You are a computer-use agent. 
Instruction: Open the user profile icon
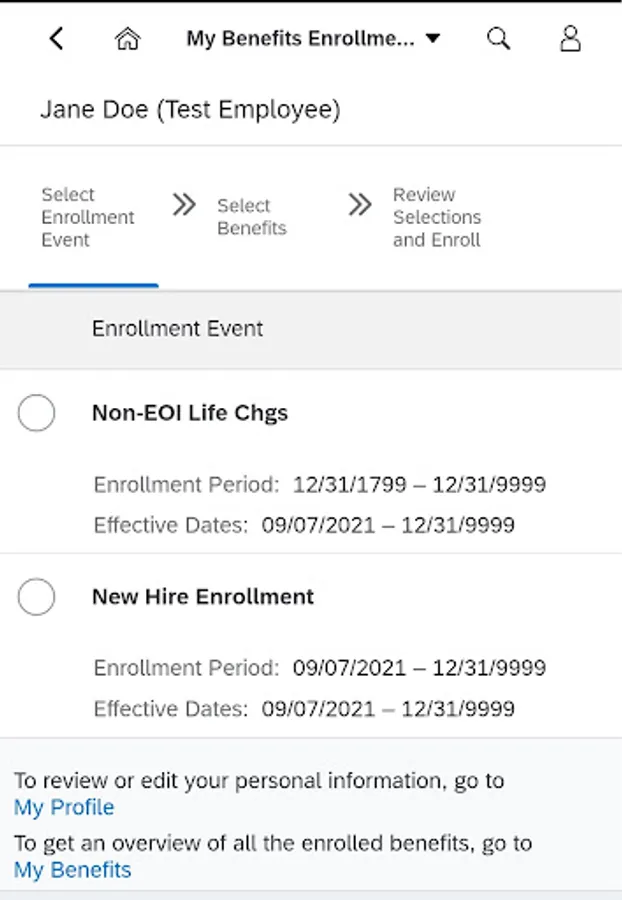(570, 39)
